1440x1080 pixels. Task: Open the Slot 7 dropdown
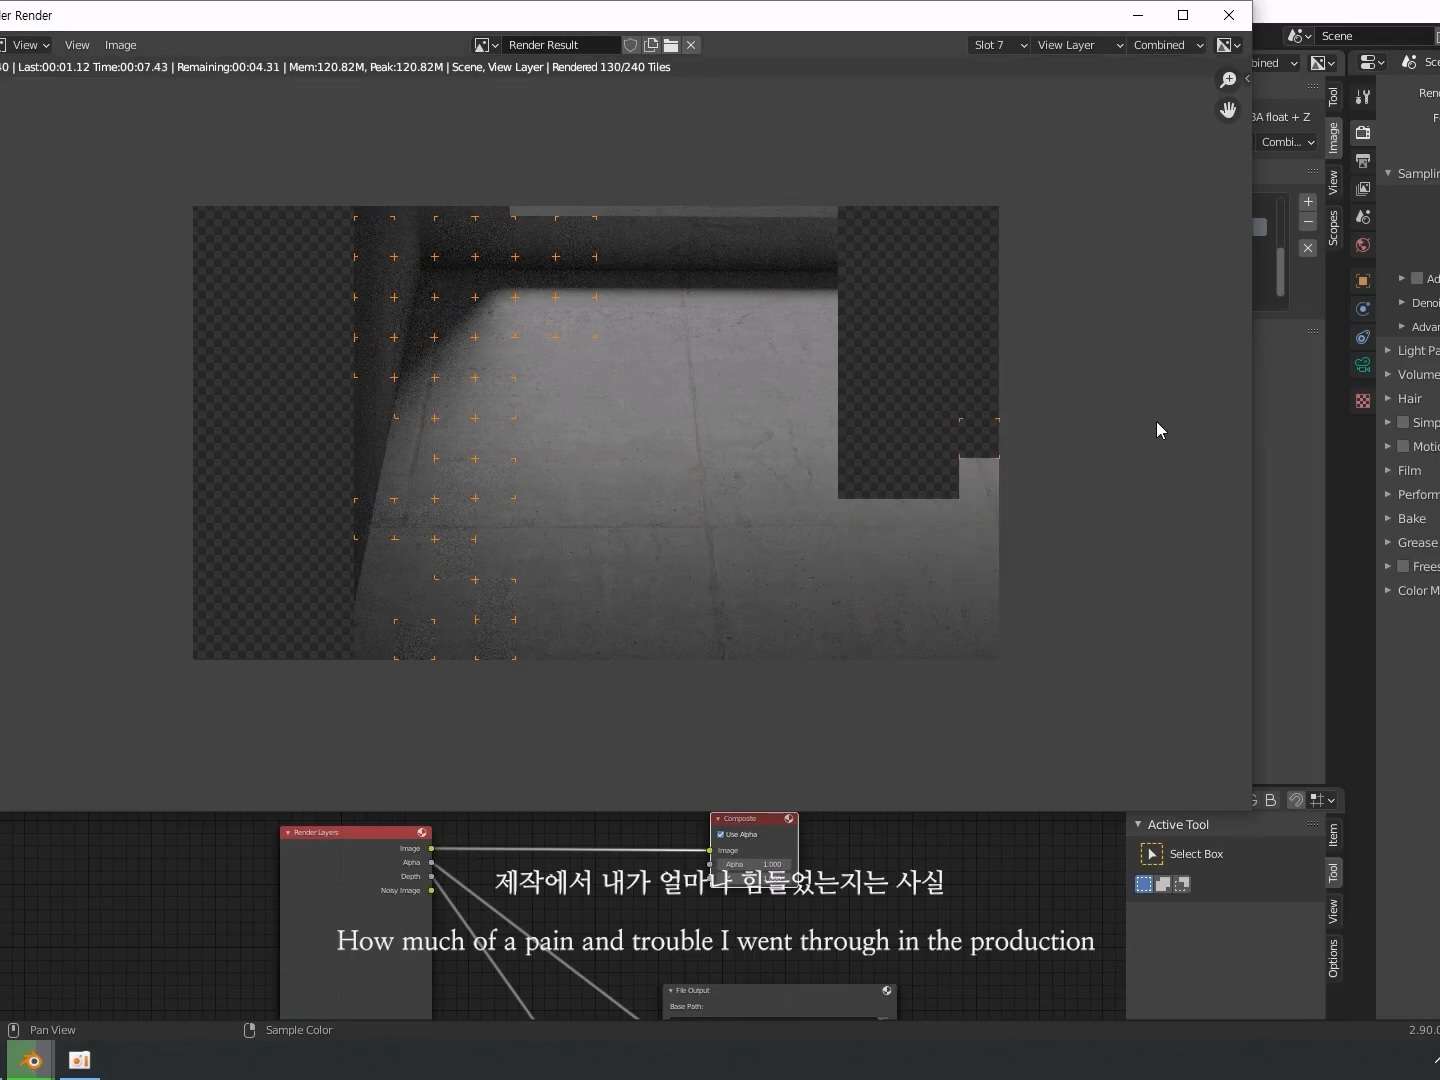coord(999,45)
